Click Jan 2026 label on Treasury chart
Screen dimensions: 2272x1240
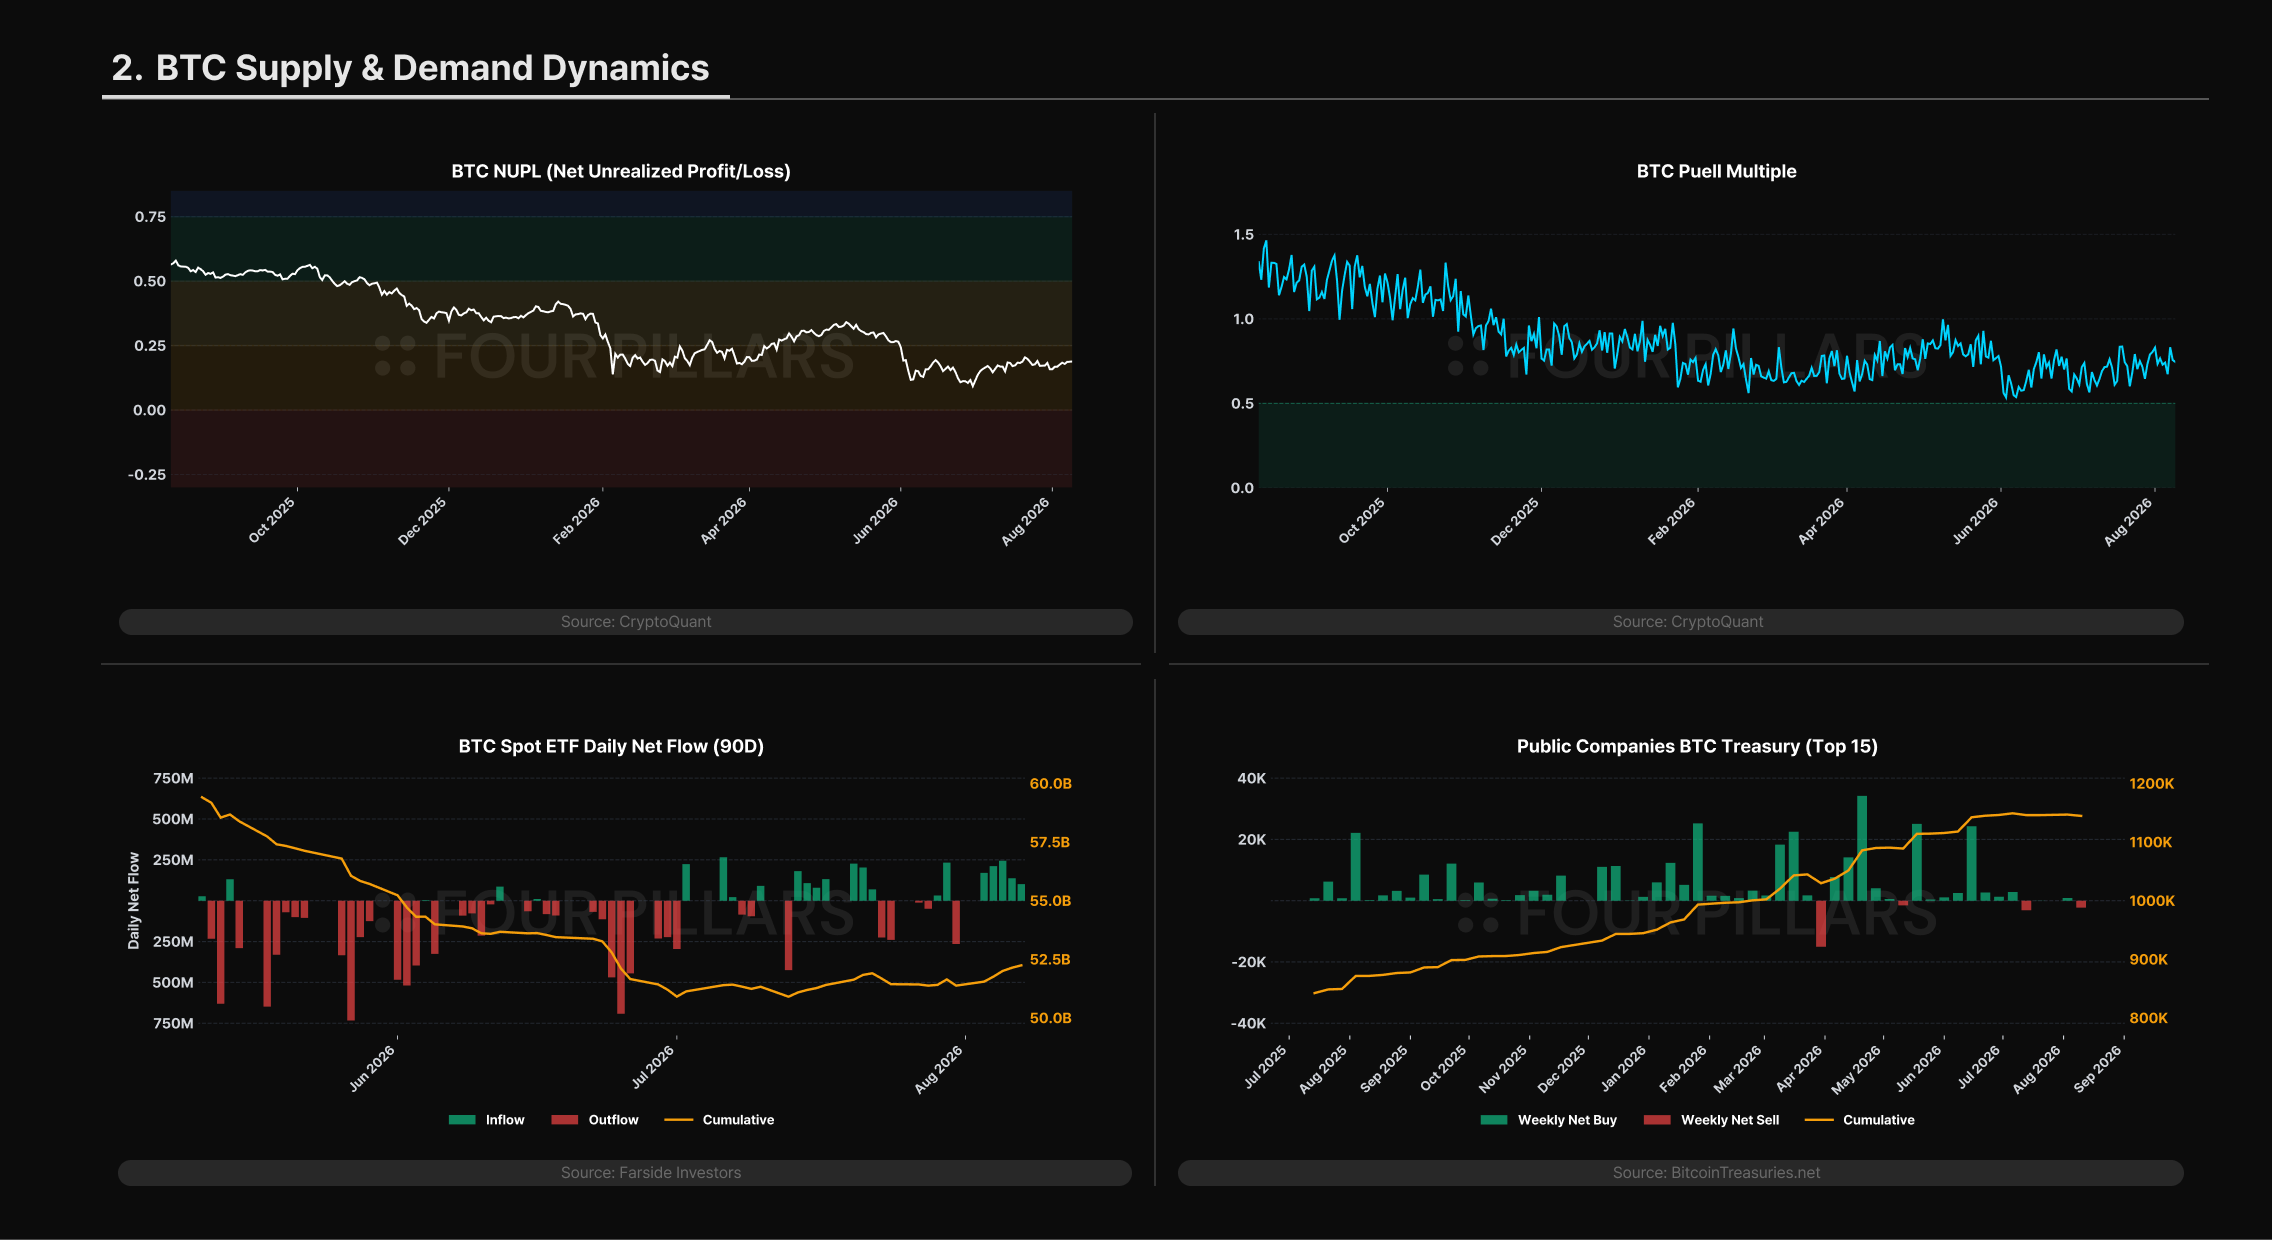coord(1623,1068)
